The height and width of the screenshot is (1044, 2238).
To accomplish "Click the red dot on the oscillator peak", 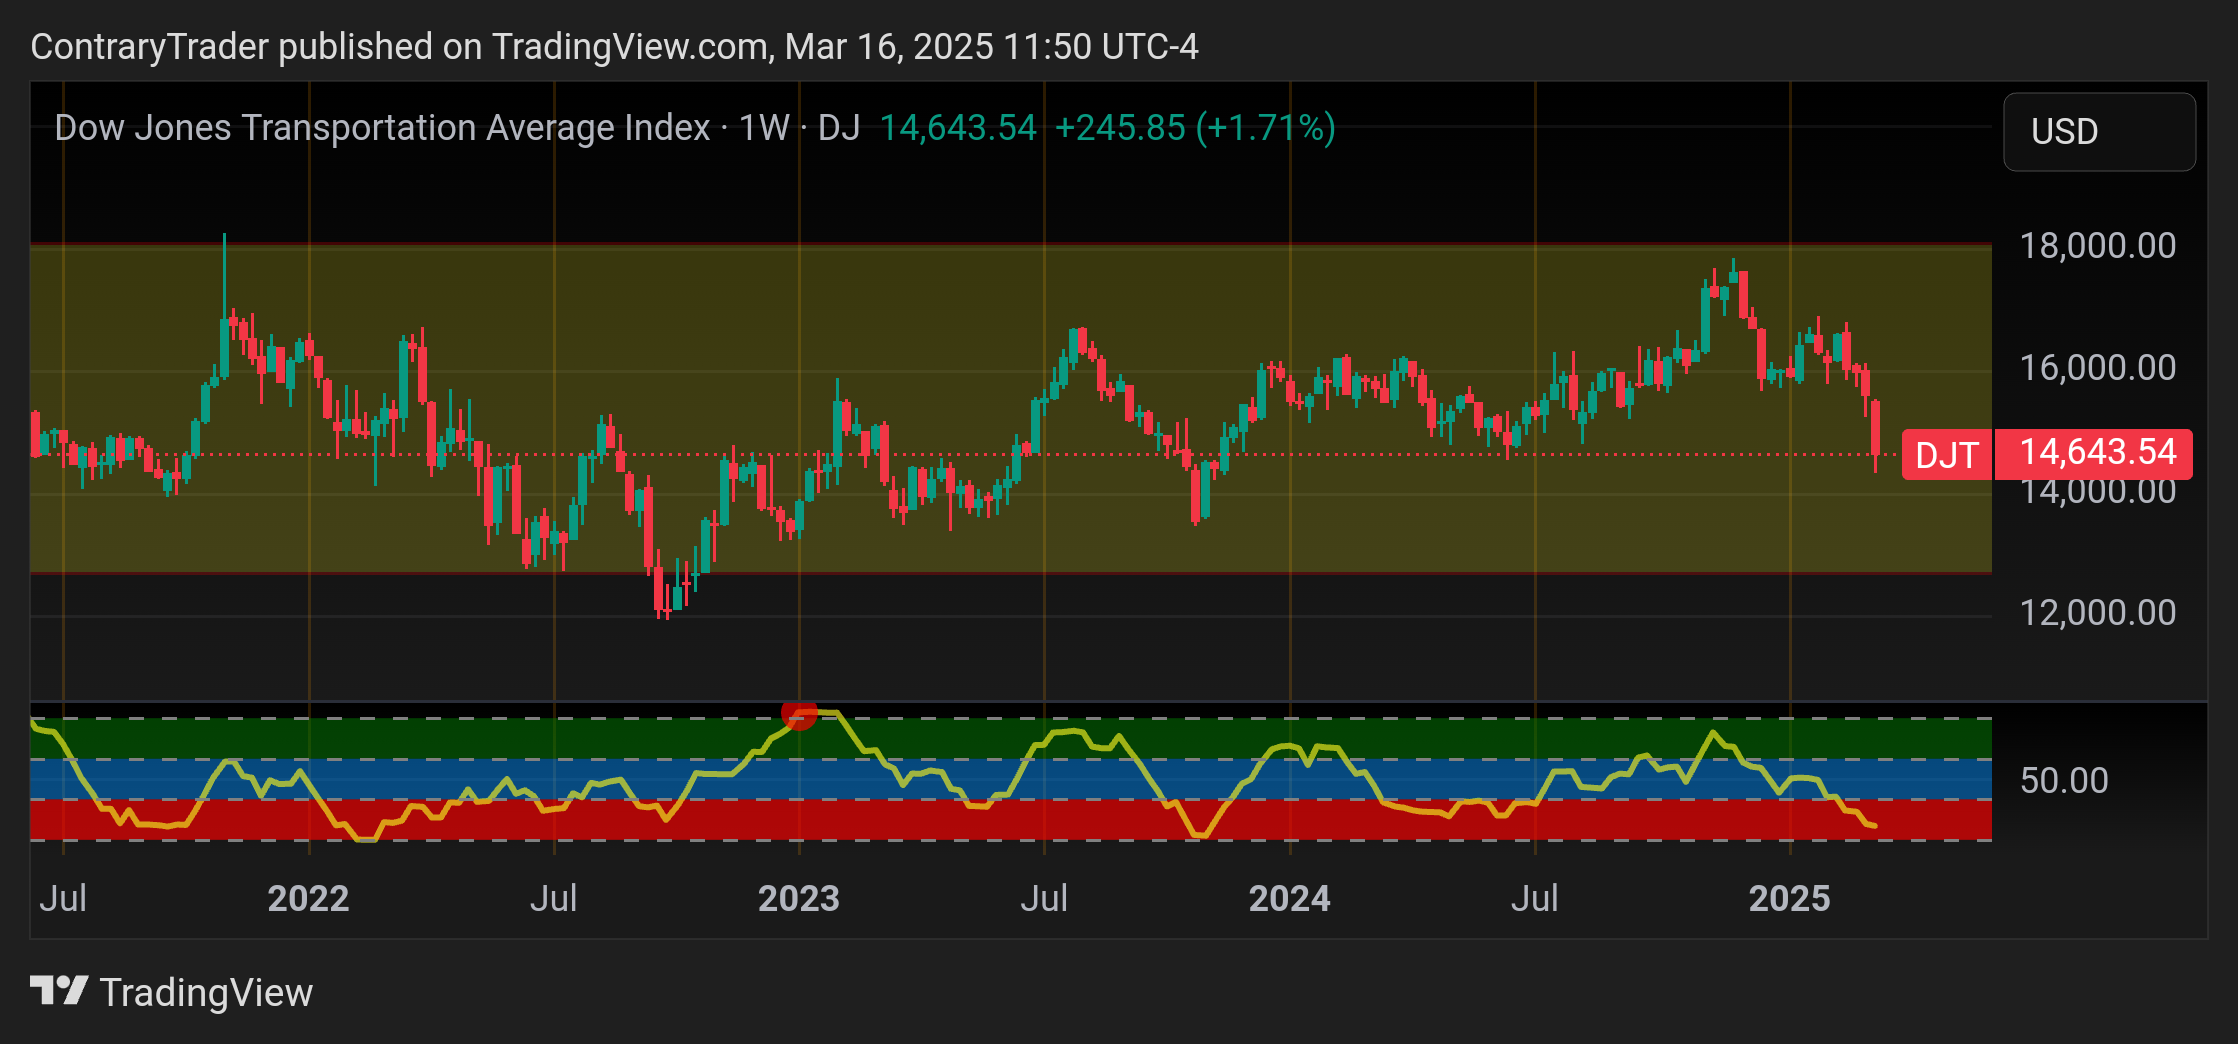I will 799,714.
